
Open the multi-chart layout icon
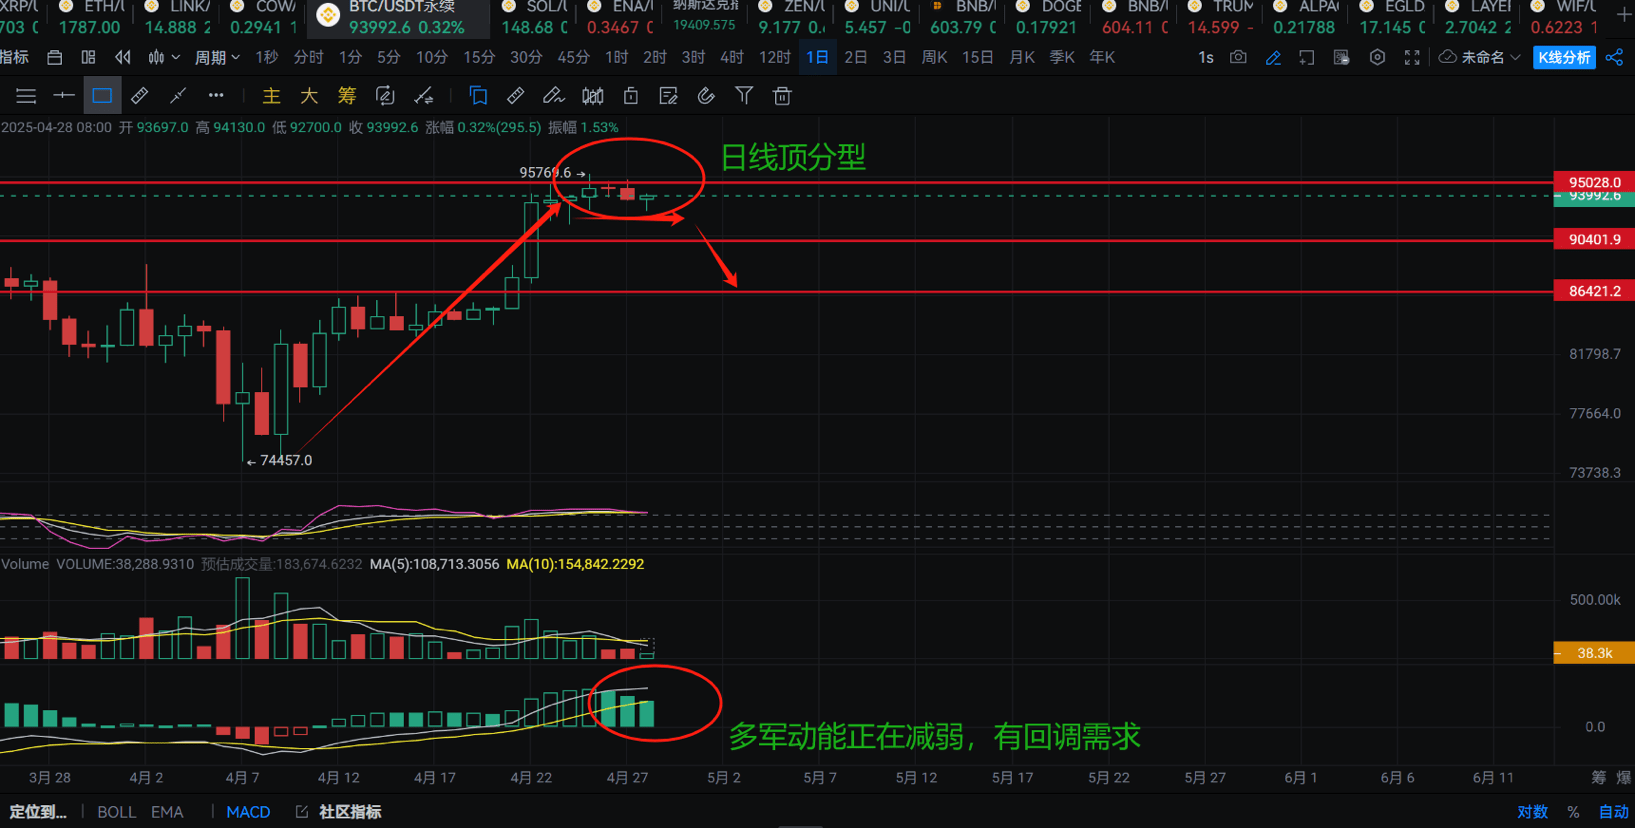(89, 58)
